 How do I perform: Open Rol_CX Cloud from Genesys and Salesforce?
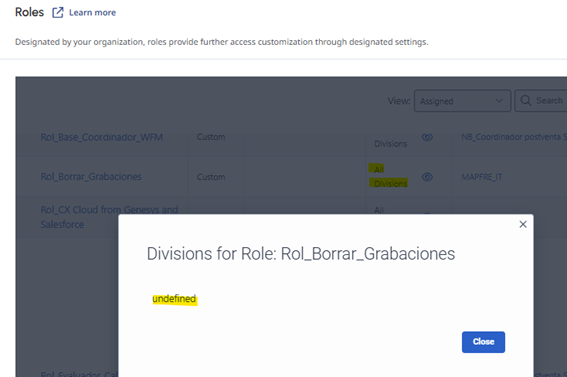point(109,217)
